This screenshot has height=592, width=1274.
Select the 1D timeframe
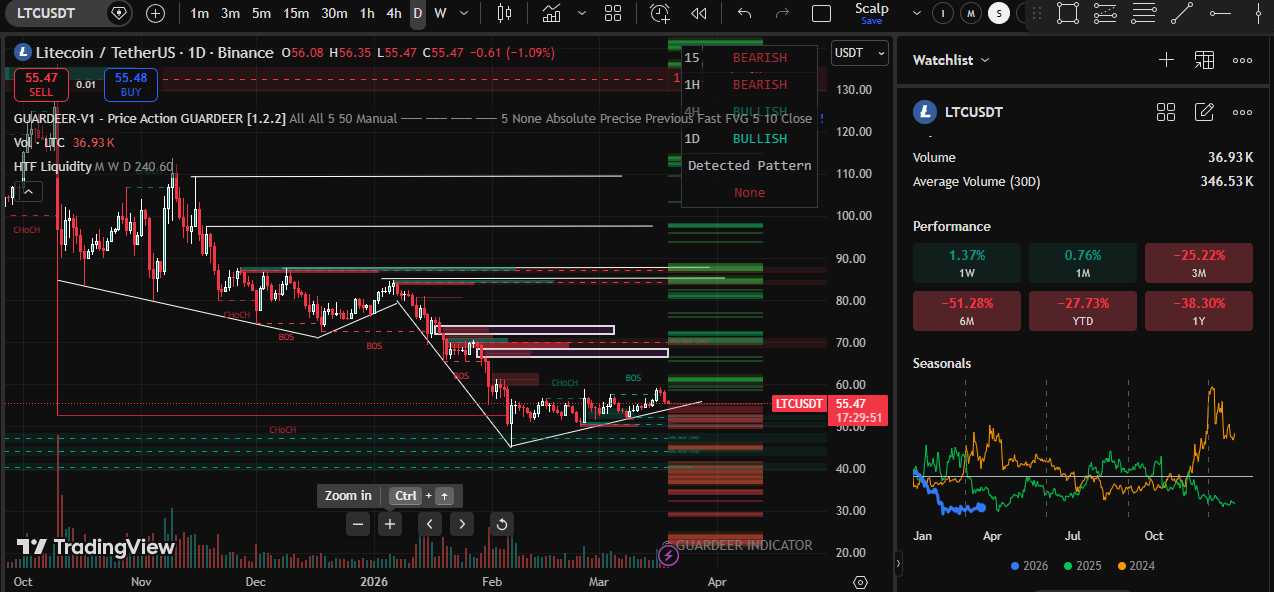(x=417, y=13)
